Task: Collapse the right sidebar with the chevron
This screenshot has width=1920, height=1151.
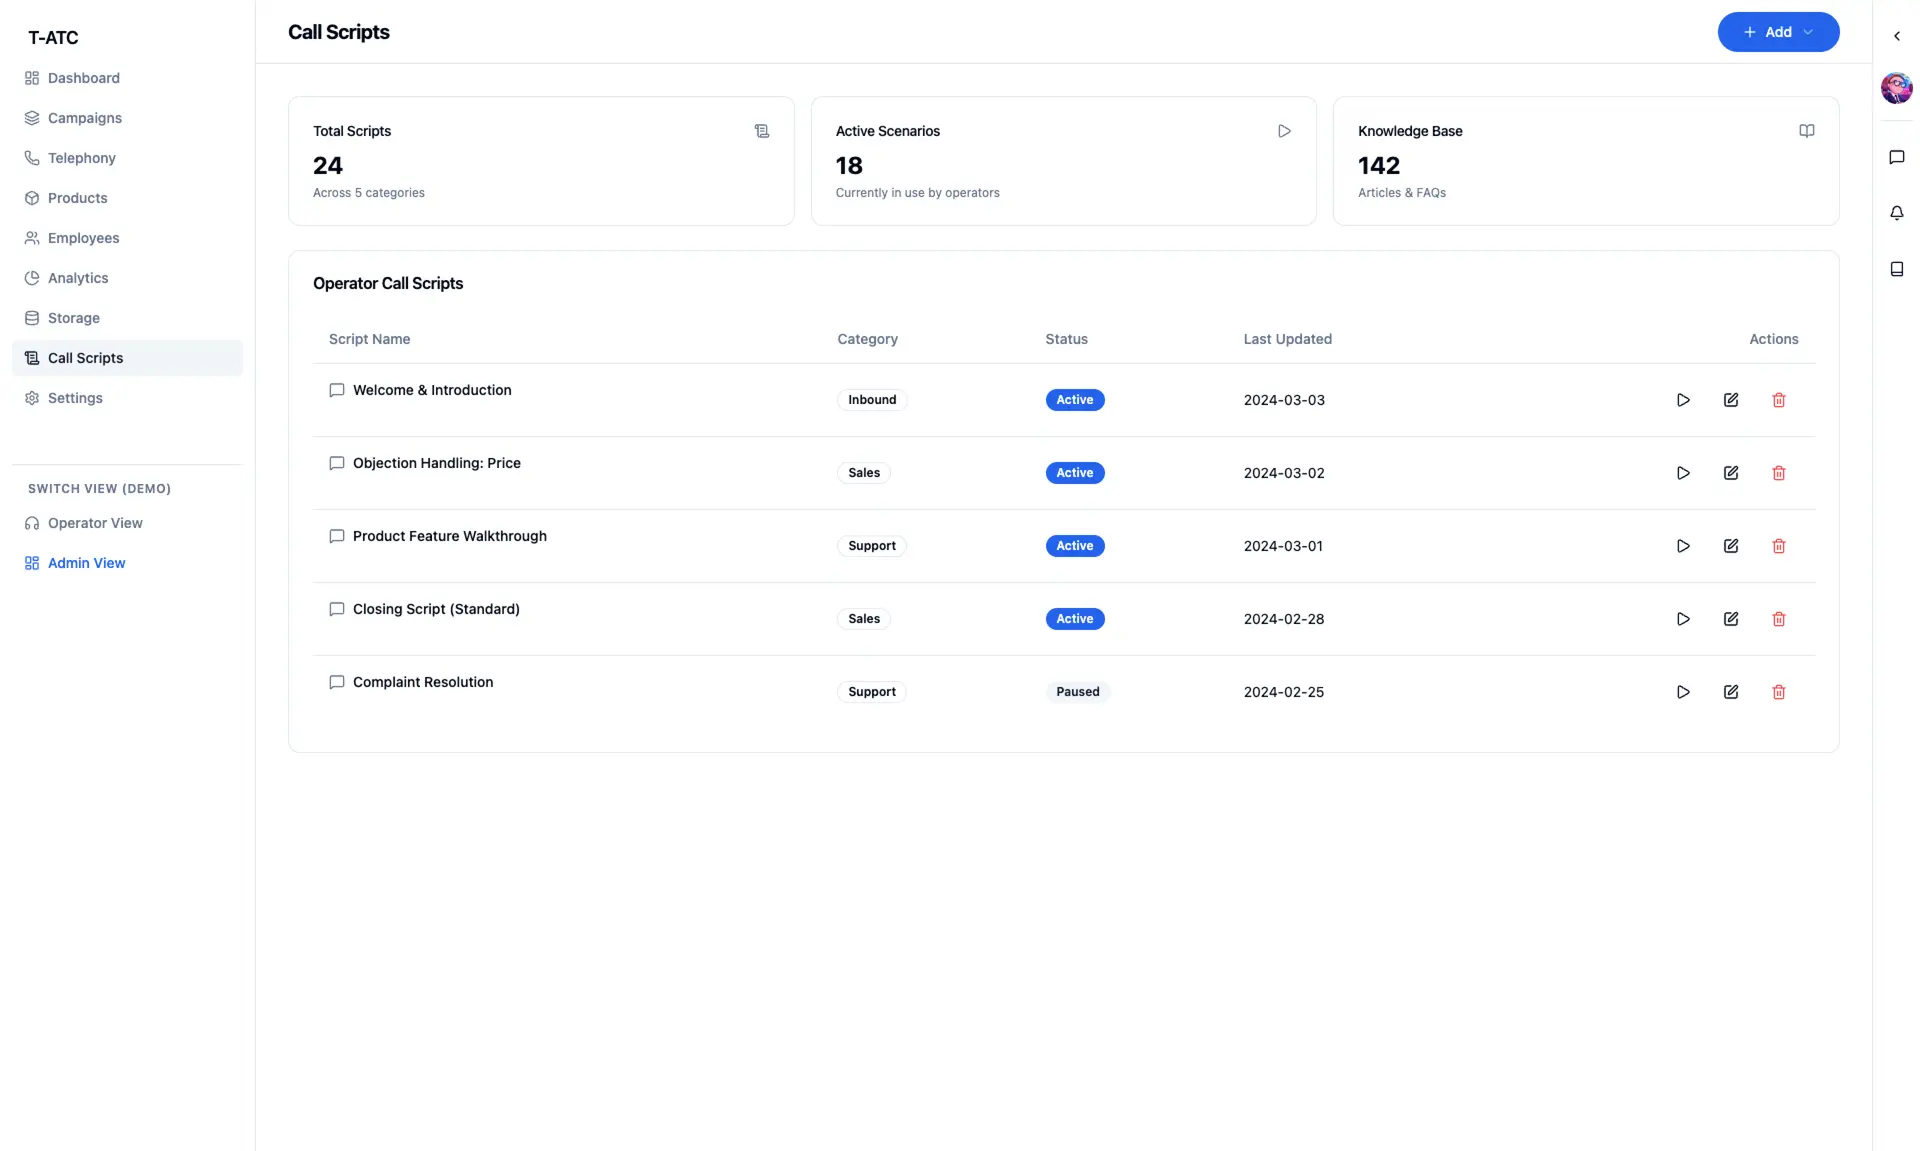Action: pos(1896,36)
